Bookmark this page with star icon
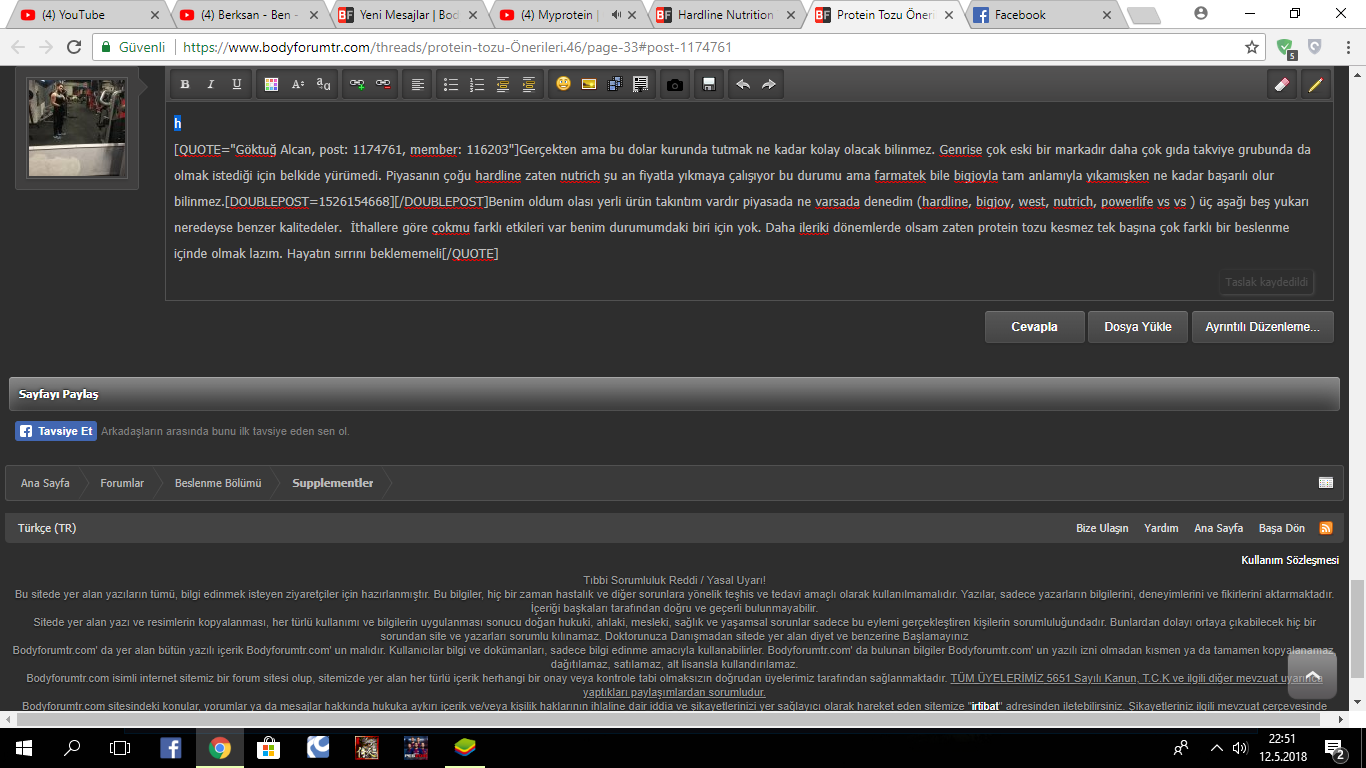The height and width of the screenshot is (768, 1366). (1251, 47)
